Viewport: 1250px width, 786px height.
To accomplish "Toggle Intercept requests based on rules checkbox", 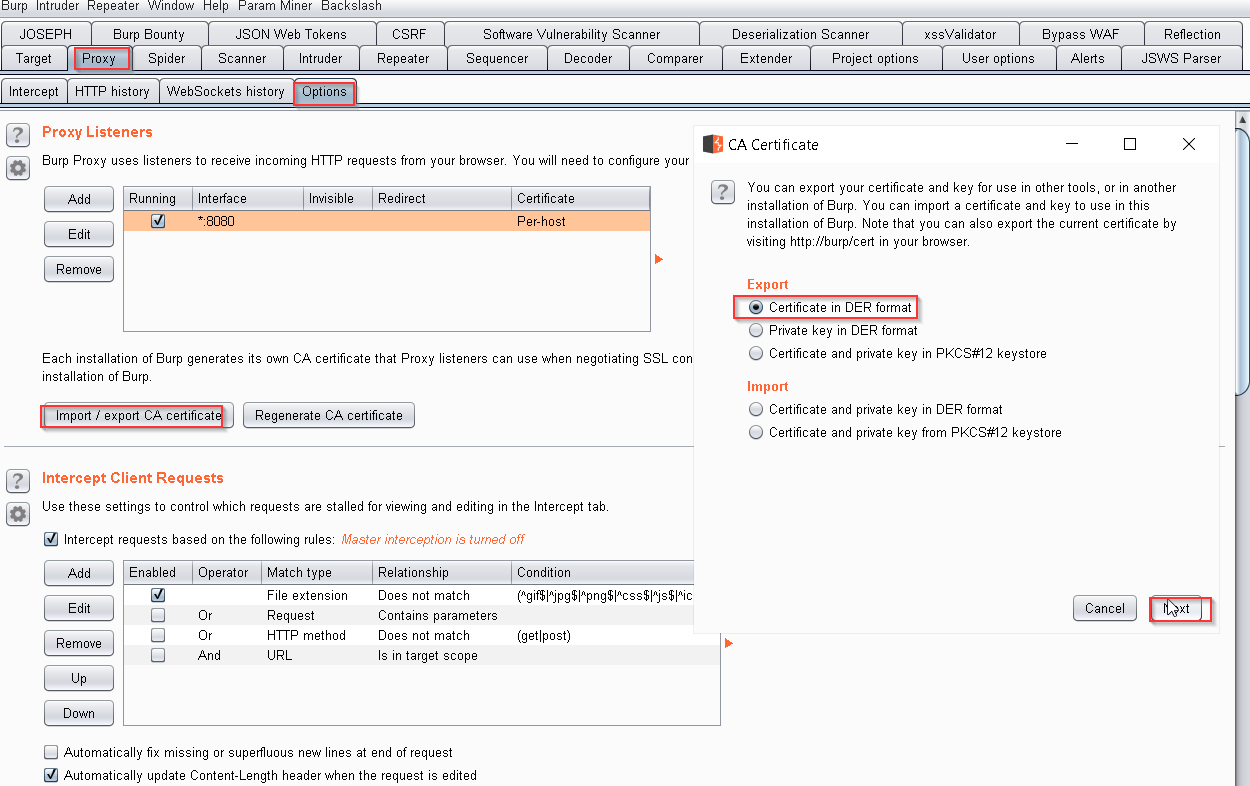I will pos(51,539).
